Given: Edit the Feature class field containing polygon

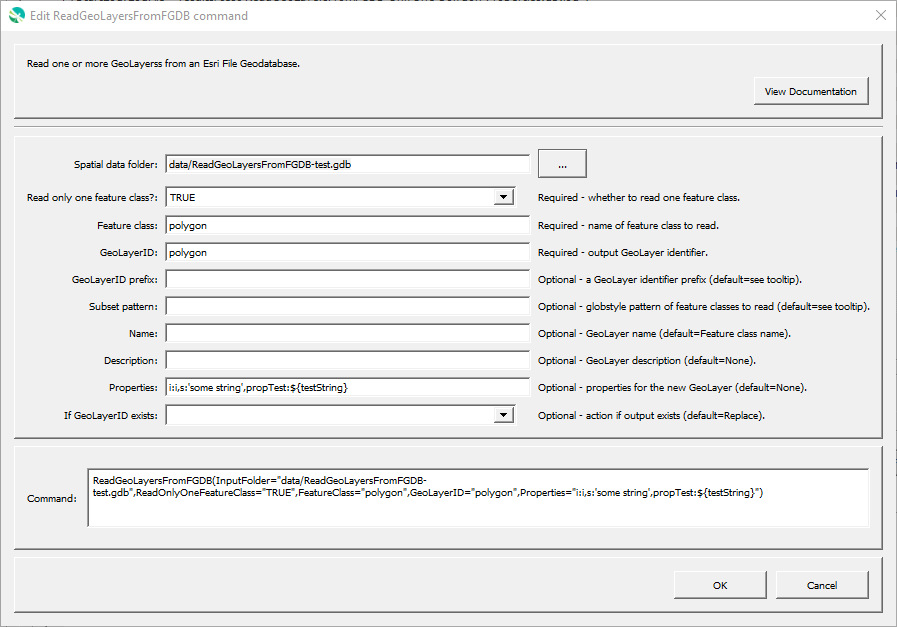Looking at the screenshot, I should point(348,225).
